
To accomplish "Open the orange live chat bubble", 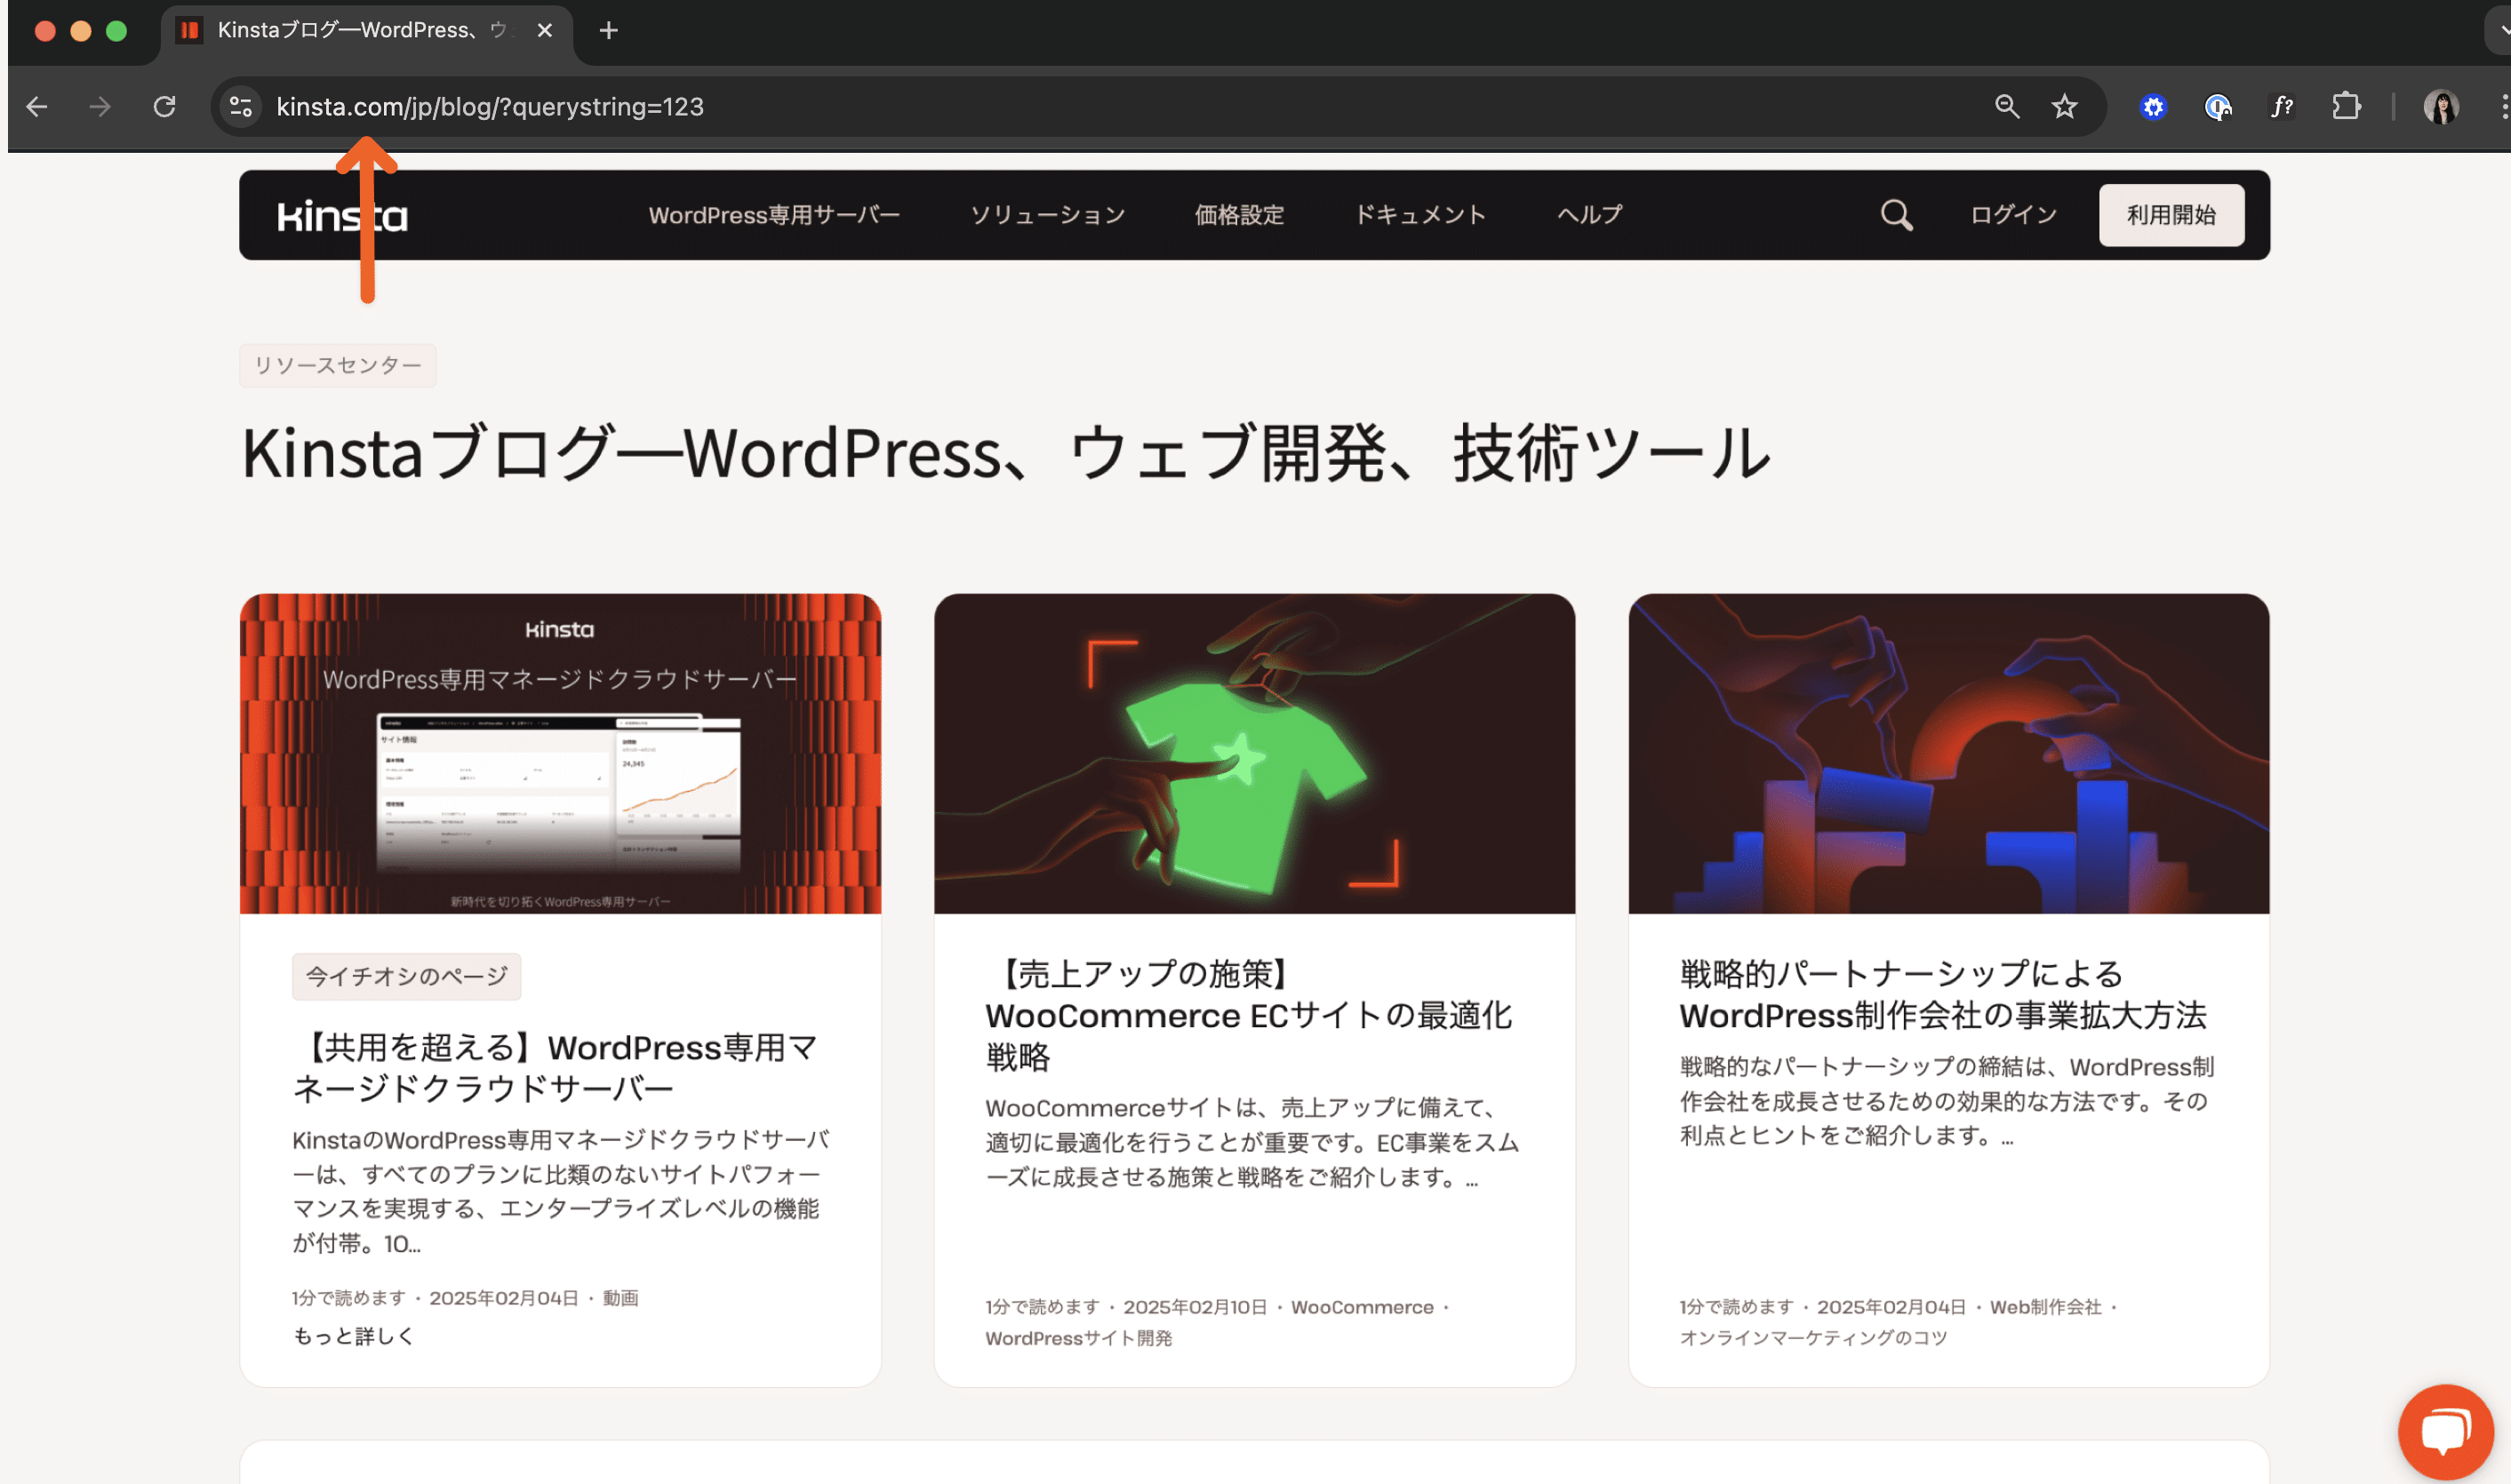I will pos(2444,1431).
